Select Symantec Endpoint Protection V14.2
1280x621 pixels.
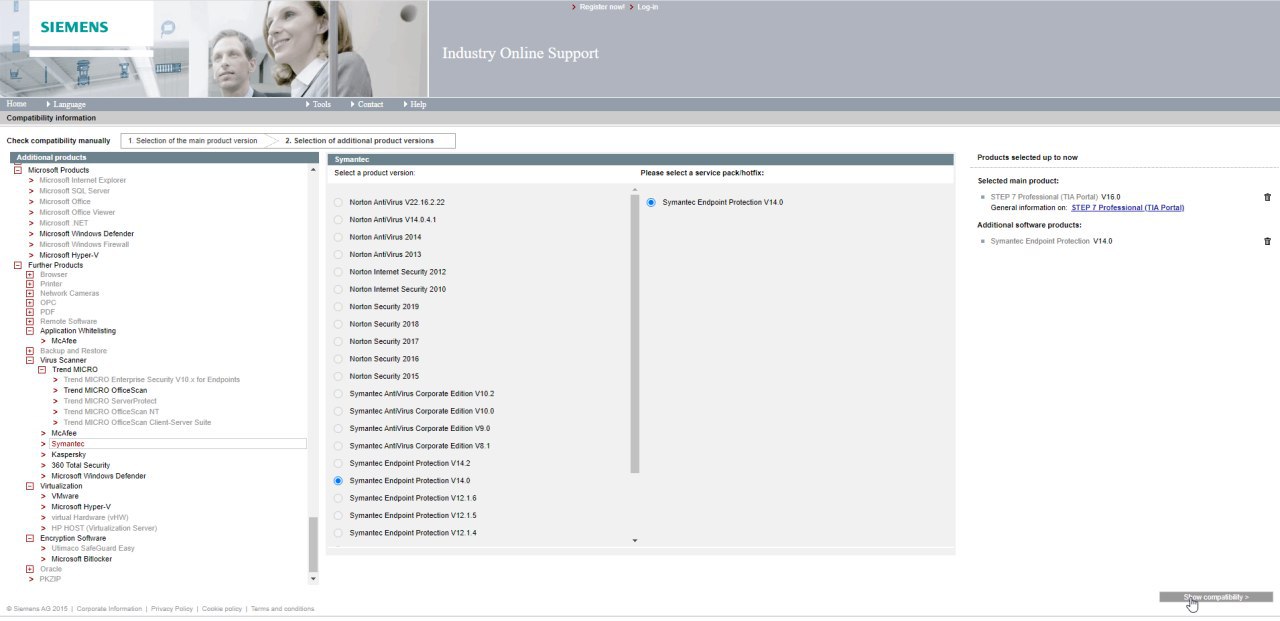(338, 463)
